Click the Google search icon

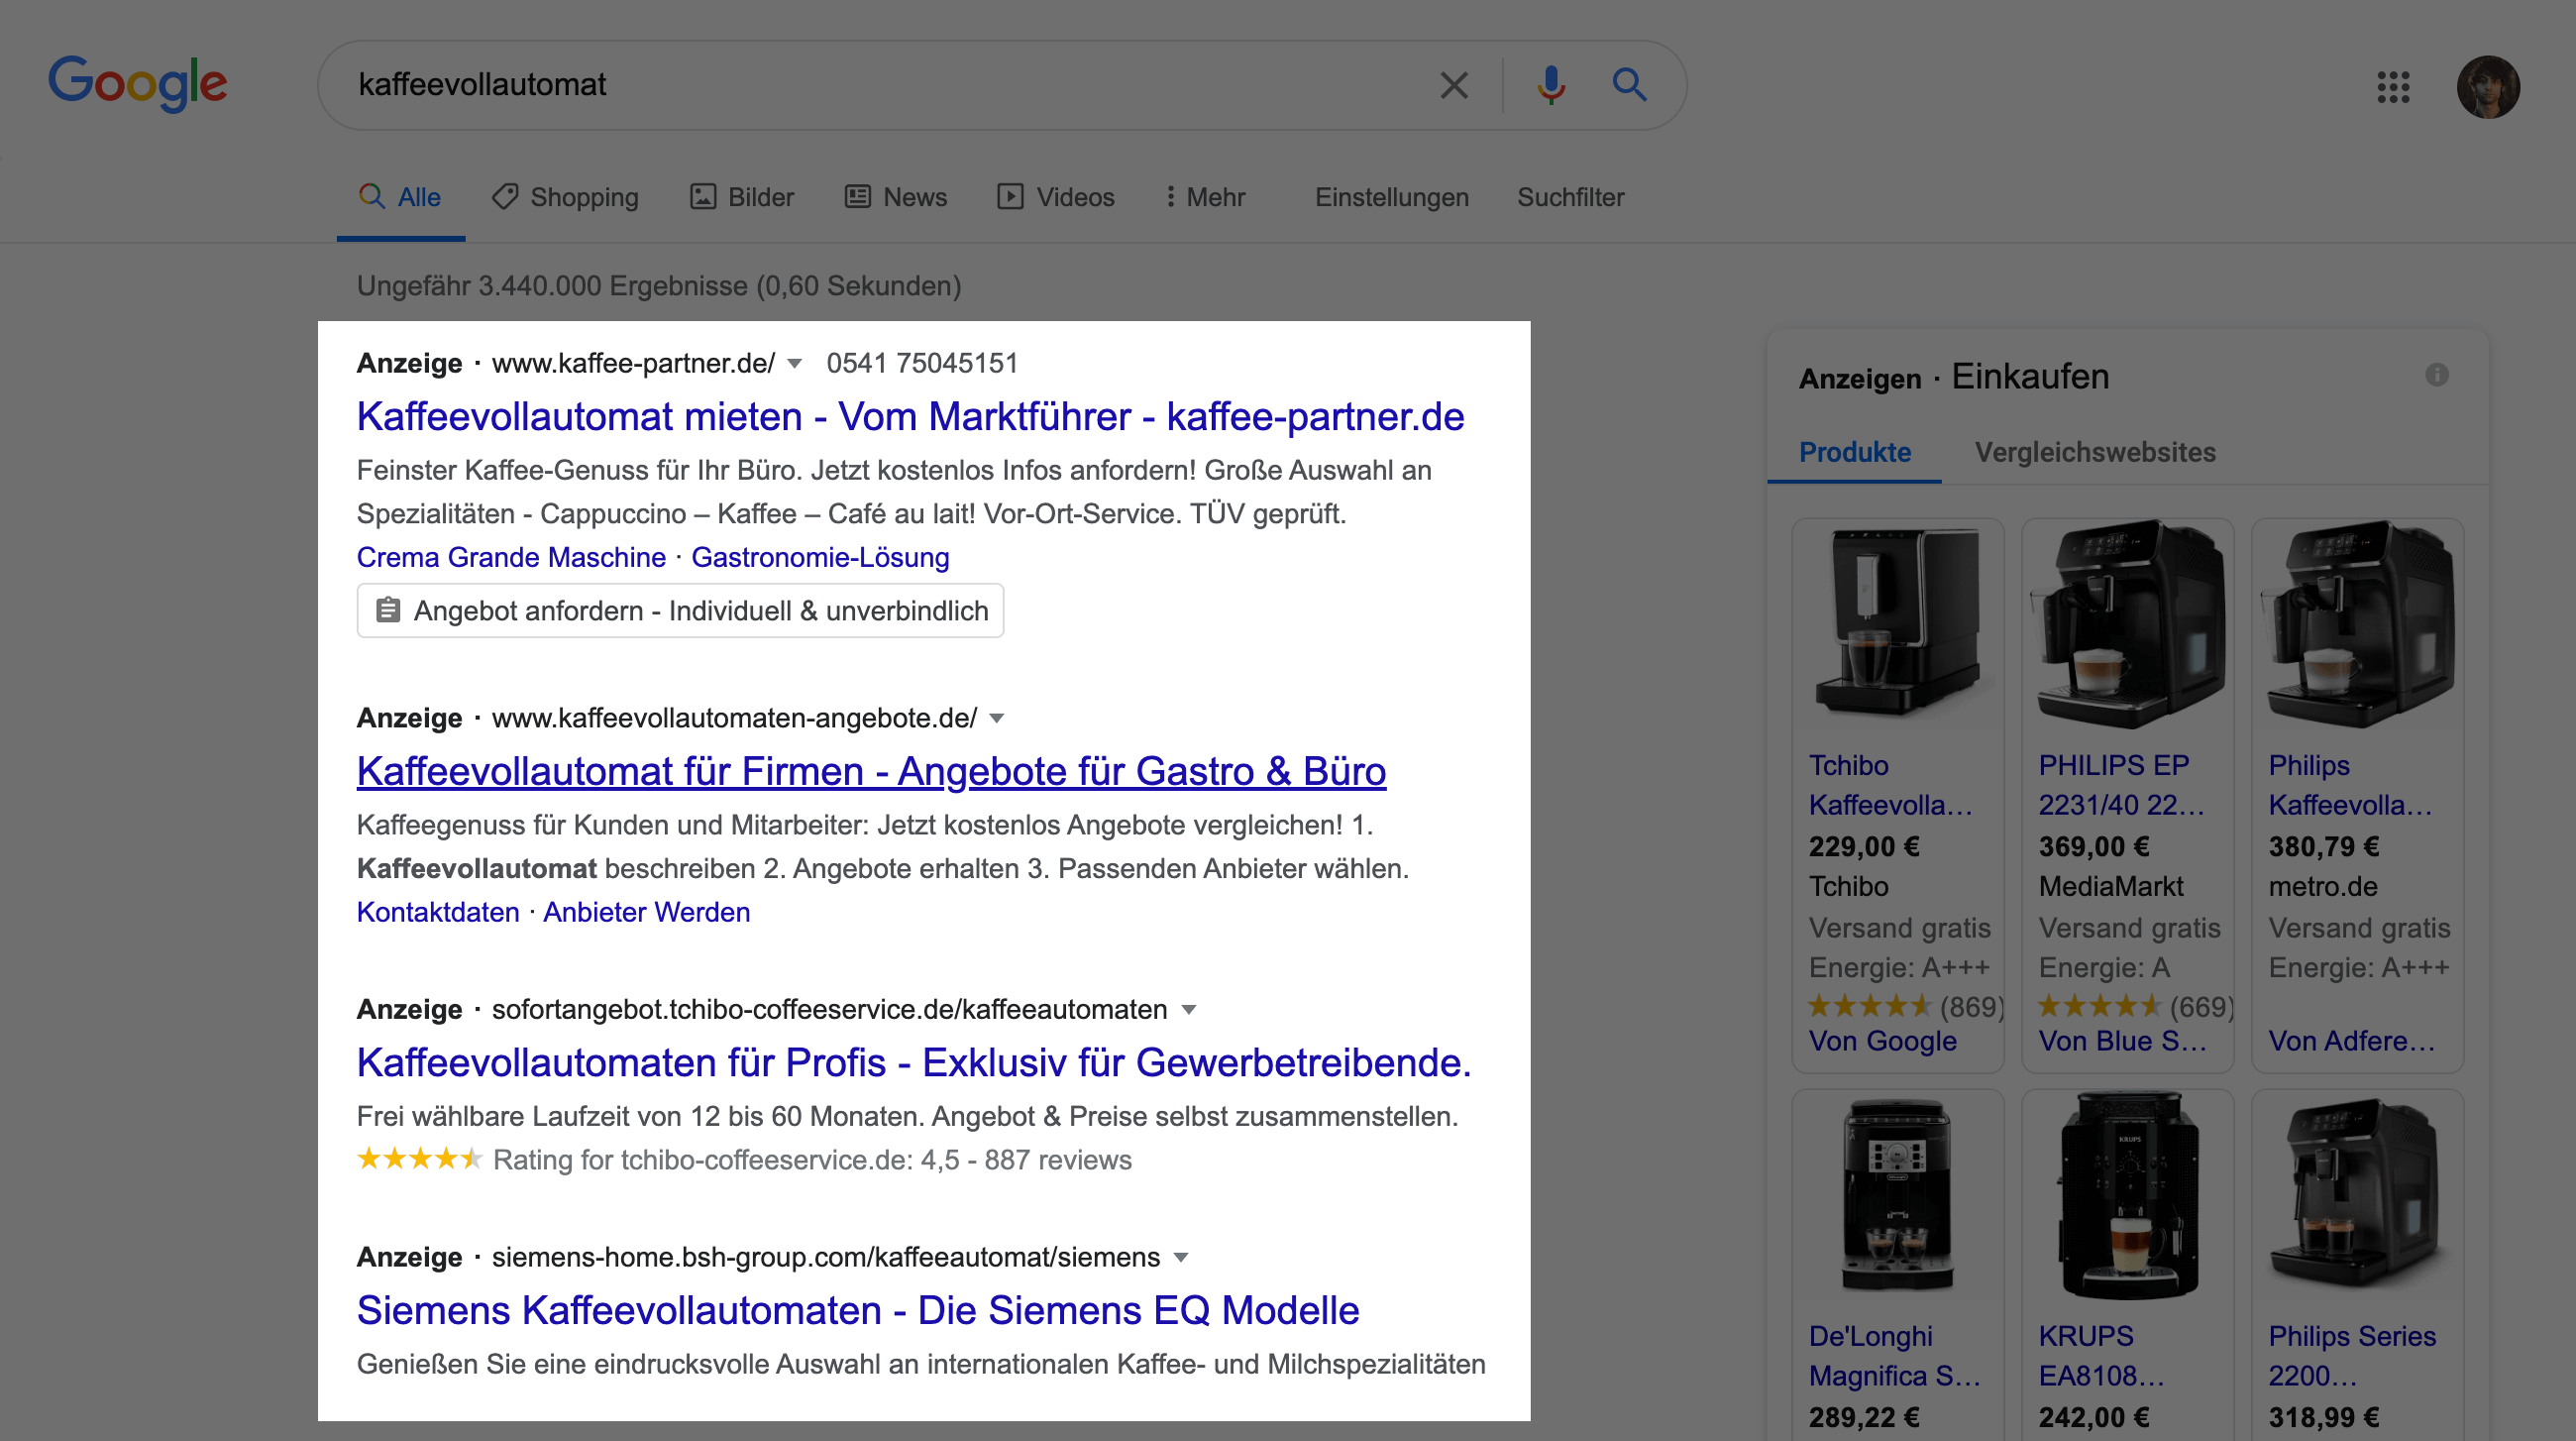[x=1628, y=81]
